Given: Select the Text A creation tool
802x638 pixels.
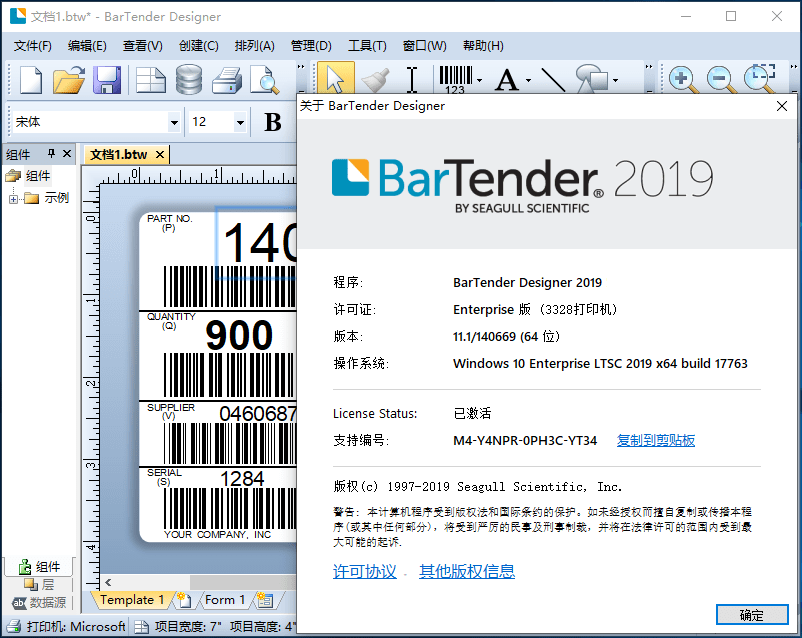Looking at the screenshot, I should click(x=507, y=80).
